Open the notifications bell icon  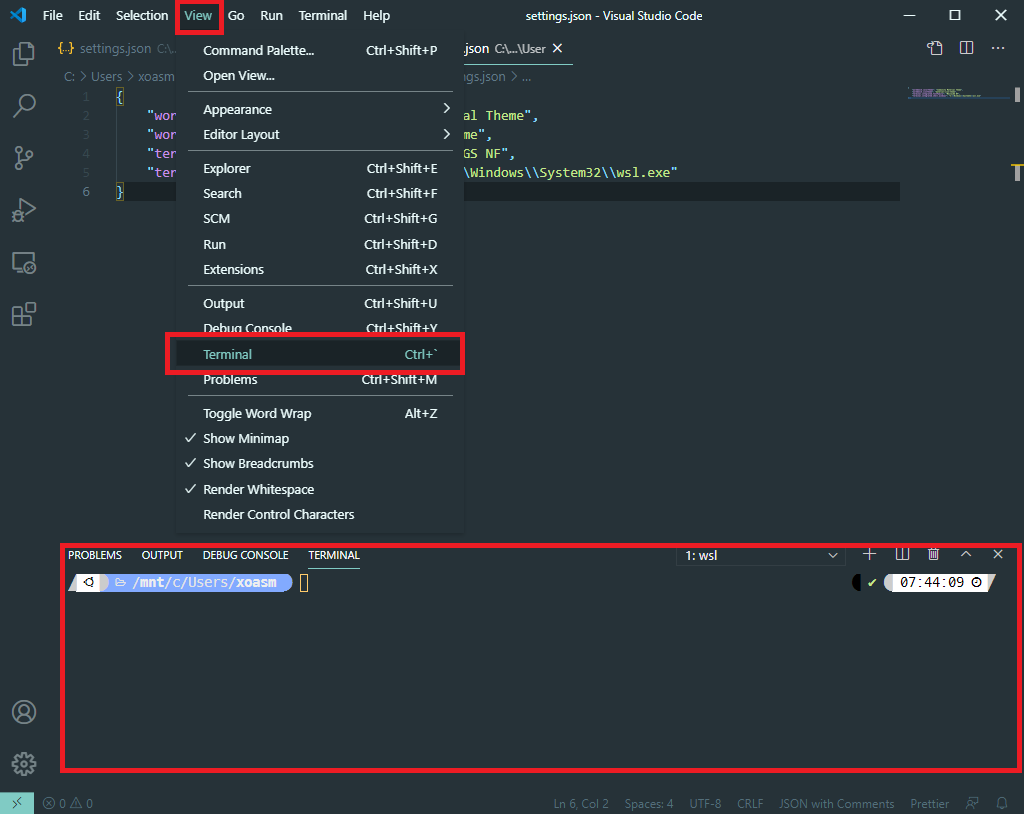[1002, 804]
